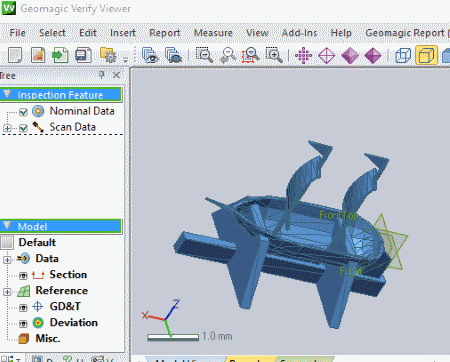Click the folder with gear settings icon
This screenshot has width=450, height=362.
pyautogui.click(x=108, y=55)
